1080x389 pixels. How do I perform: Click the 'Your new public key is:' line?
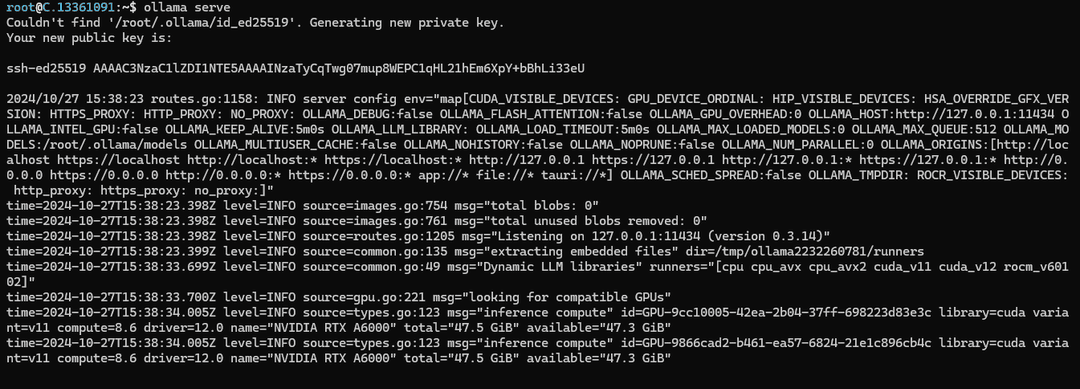click(x=89, y=38)
